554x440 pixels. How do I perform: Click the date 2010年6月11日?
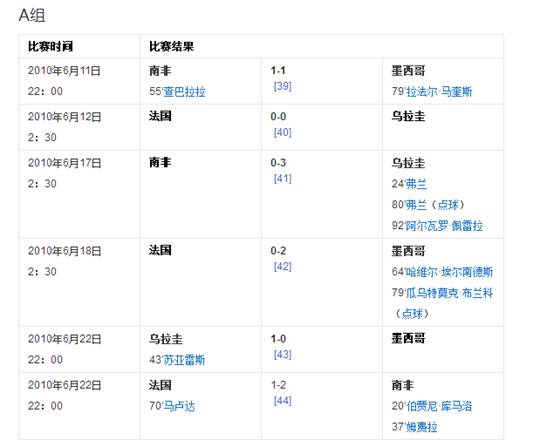(64, 71)
